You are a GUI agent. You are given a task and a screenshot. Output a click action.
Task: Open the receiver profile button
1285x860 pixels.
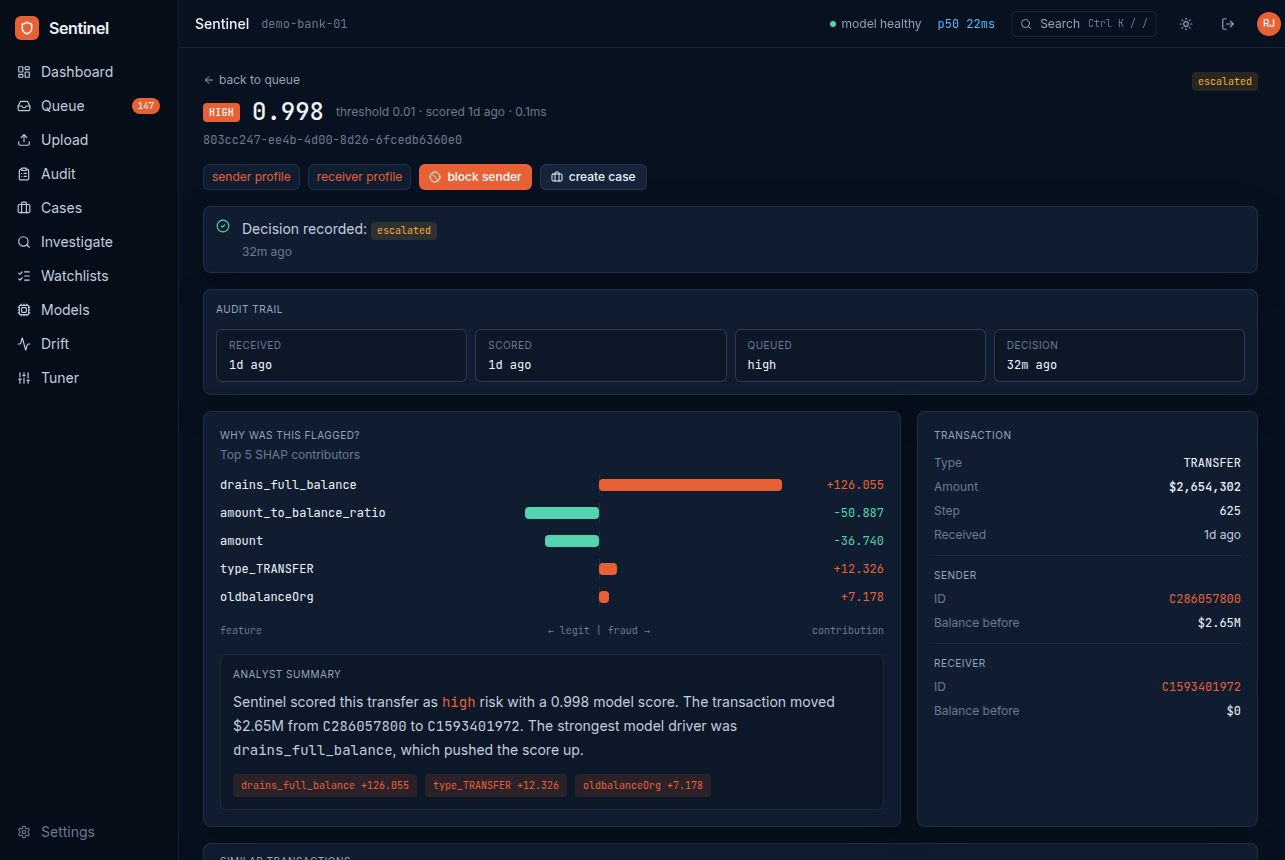(359, 177)
